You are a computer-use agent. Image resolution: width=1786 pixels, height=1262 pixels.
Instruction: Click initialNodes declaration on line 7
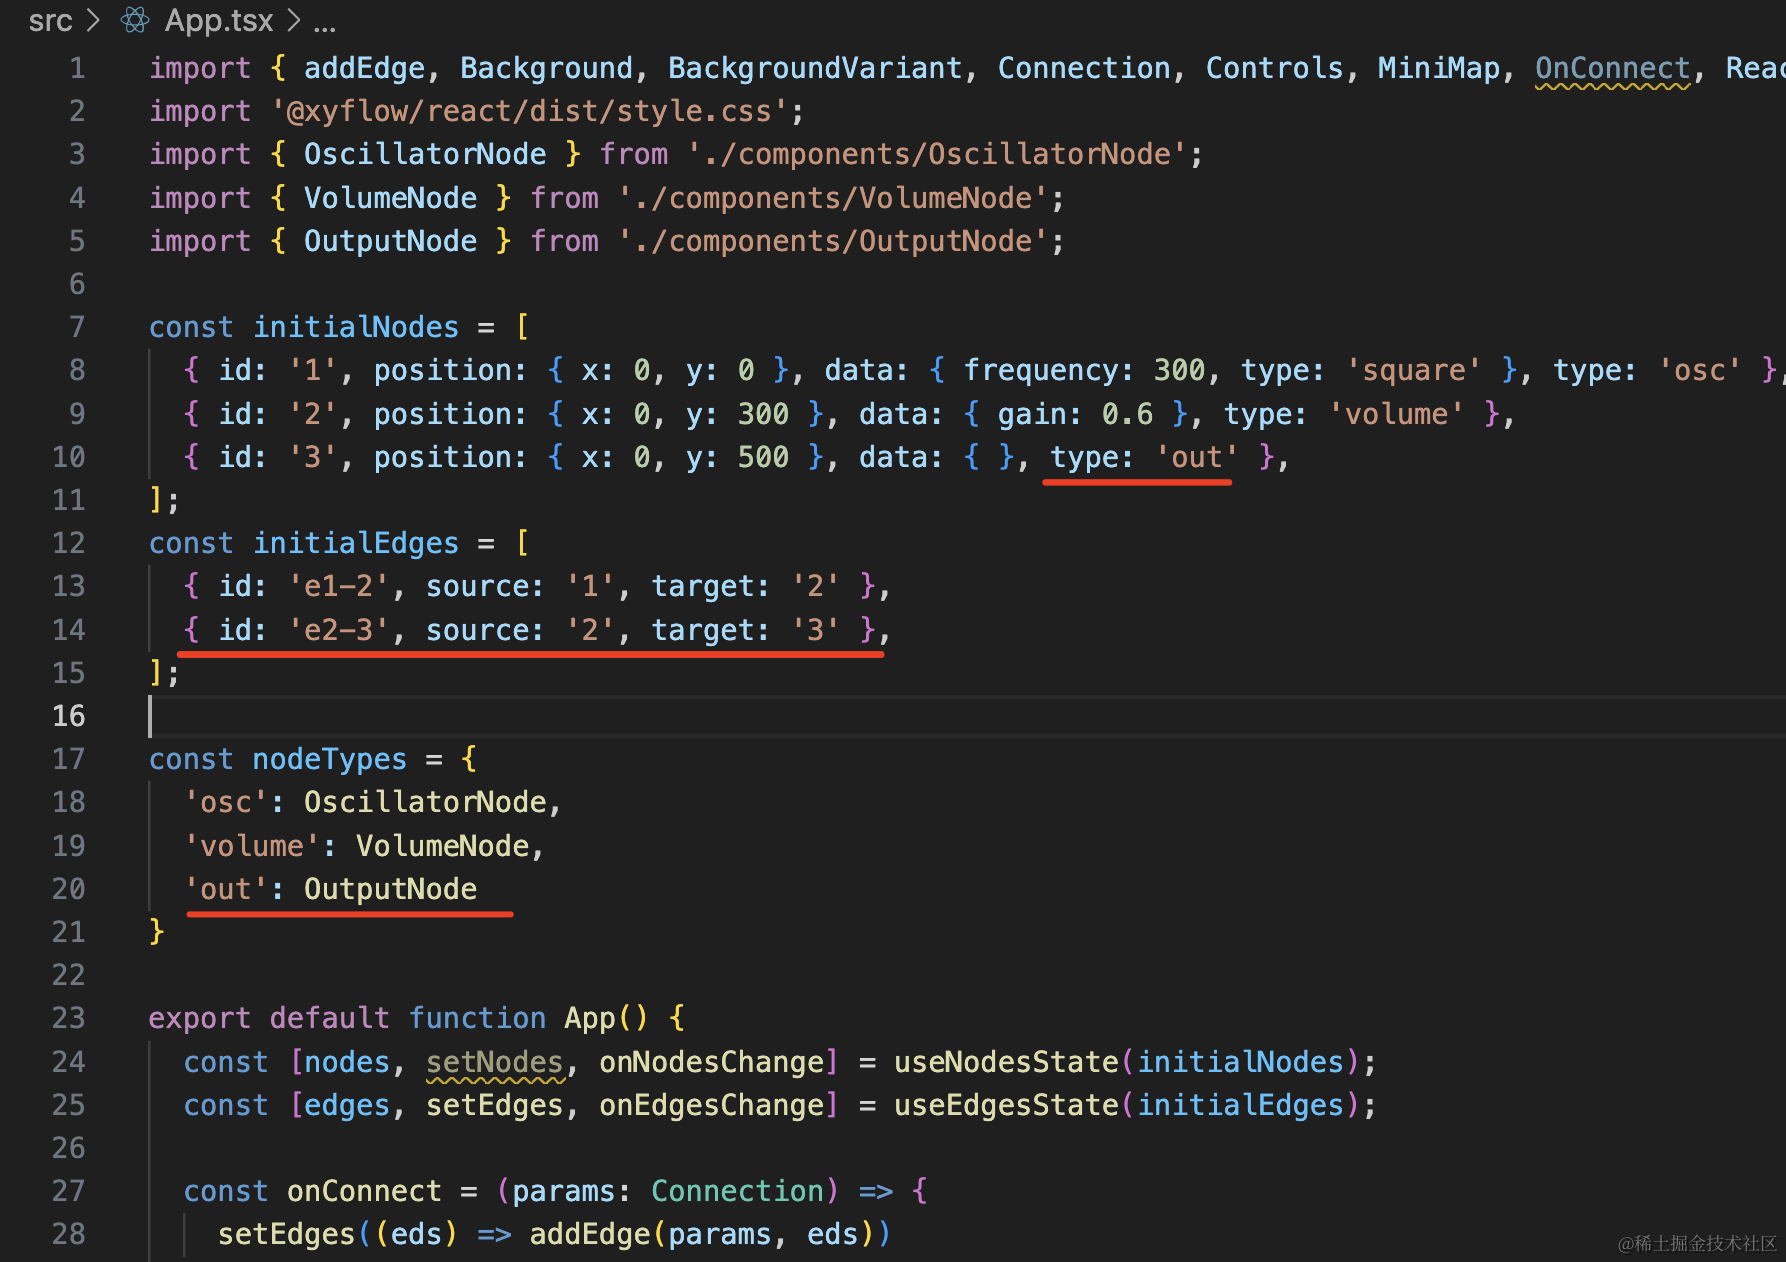coord(356,327)
